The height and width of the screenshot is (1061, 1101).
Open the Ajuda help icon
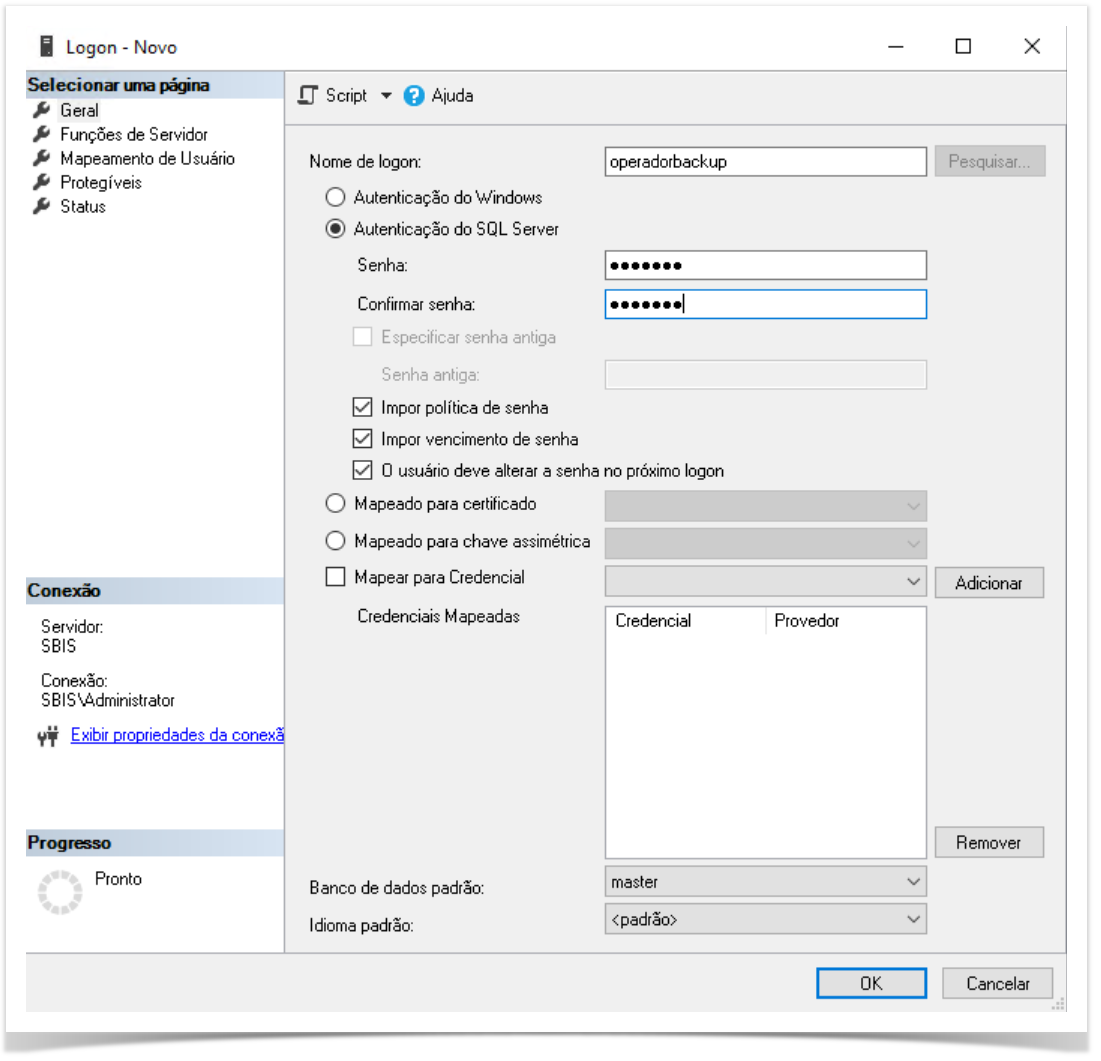414,96
